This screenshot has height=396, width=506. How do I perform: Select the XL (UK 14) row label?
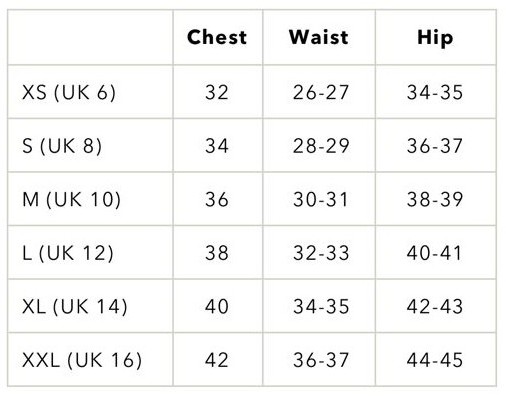(75, 306)
